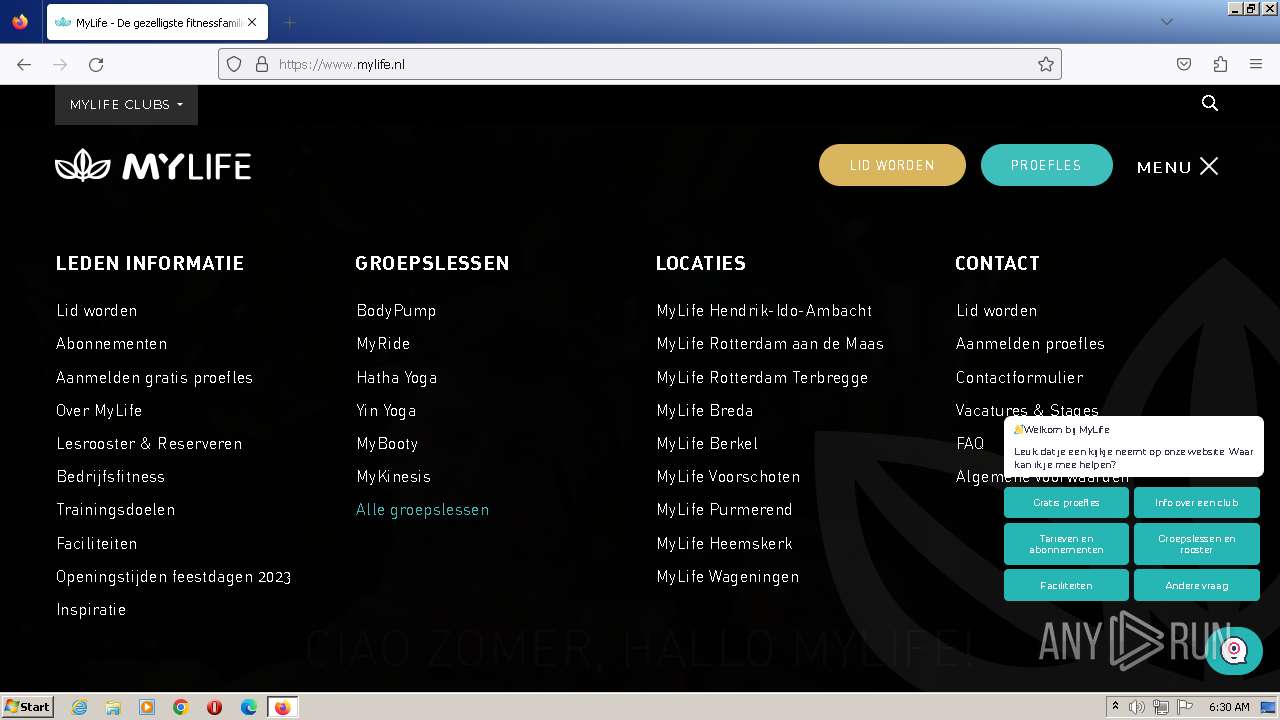Open the Hatha Yoga lesson link

397,377
